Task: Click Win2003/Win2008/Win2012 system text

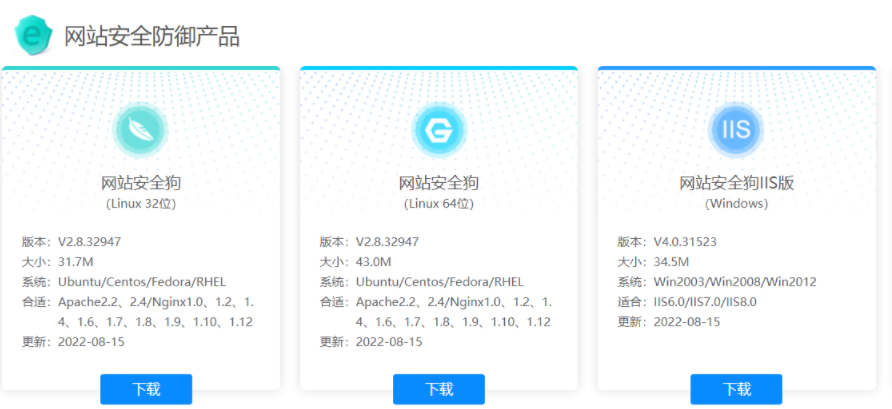Action: [x=735, y=282]
